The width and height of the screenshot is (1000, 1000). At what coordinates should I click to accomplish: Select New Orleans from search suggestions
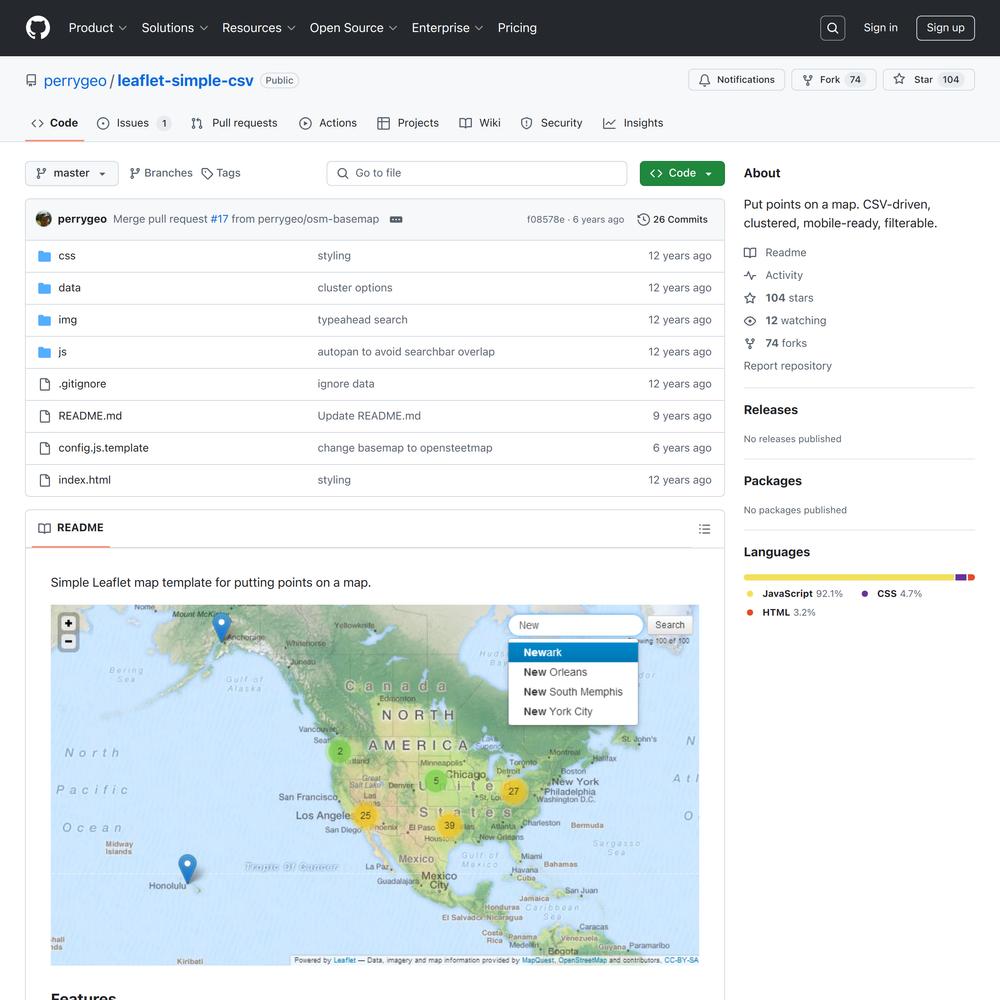[x=573, y=672]
